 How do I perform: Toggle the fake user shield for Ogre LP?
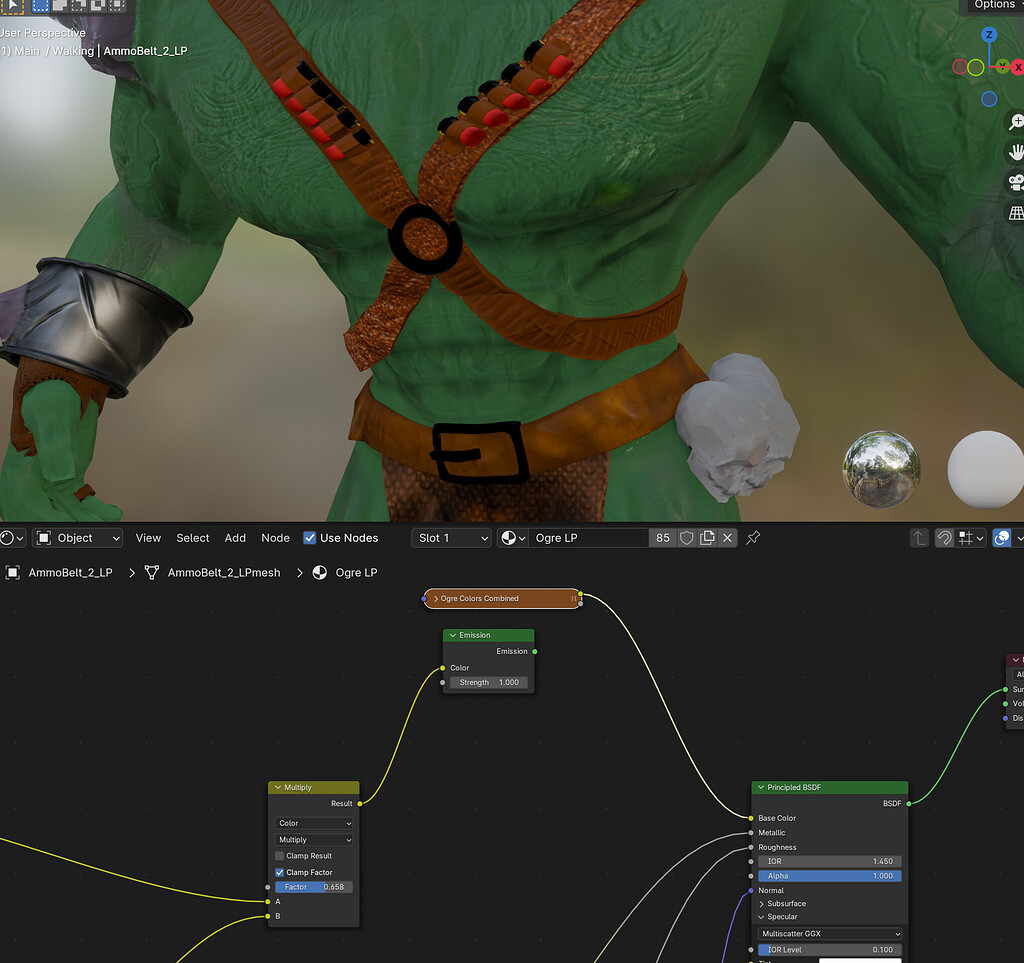click(687, 537)
